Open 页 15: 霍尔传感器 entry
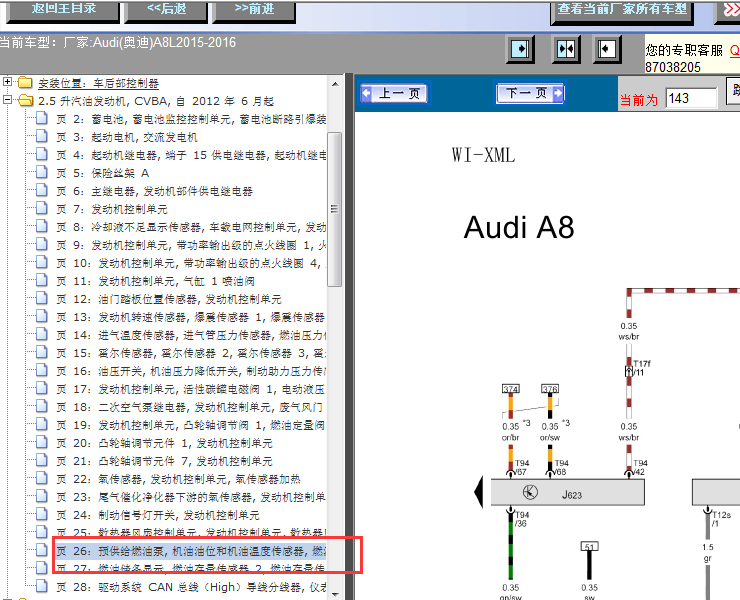This screenshot has width=740, height=600. (191, 353)
